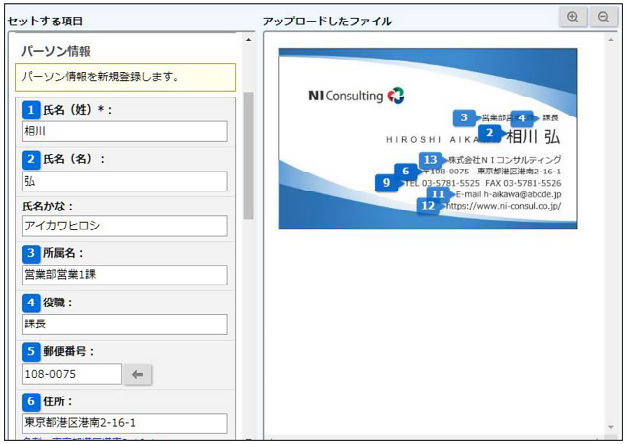Click marker 6 beside the card's postal address
Image resolution: width=626 pixels, height=444 pixels.
(x=405, y=171)
